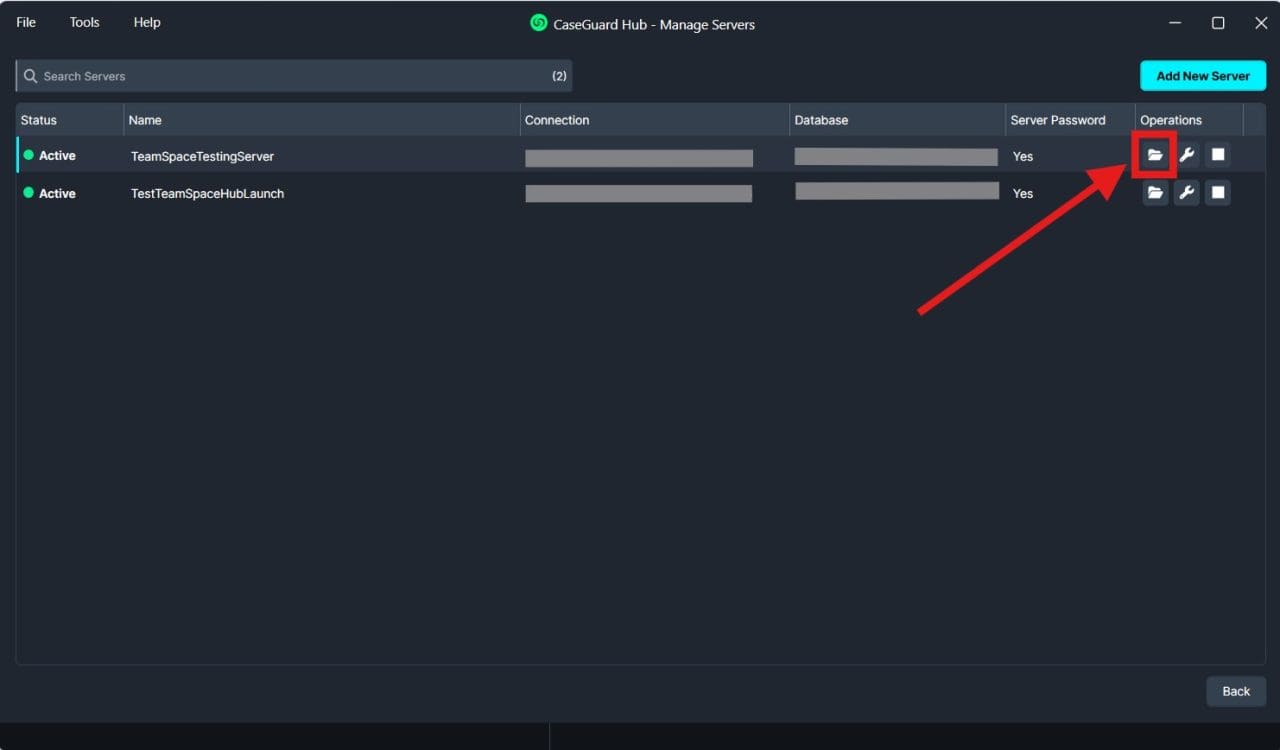Click the magnifier icon in search bar
The height and width of the screenshot is (750, 1280).
pyautogui.click(x=30, y=76)
